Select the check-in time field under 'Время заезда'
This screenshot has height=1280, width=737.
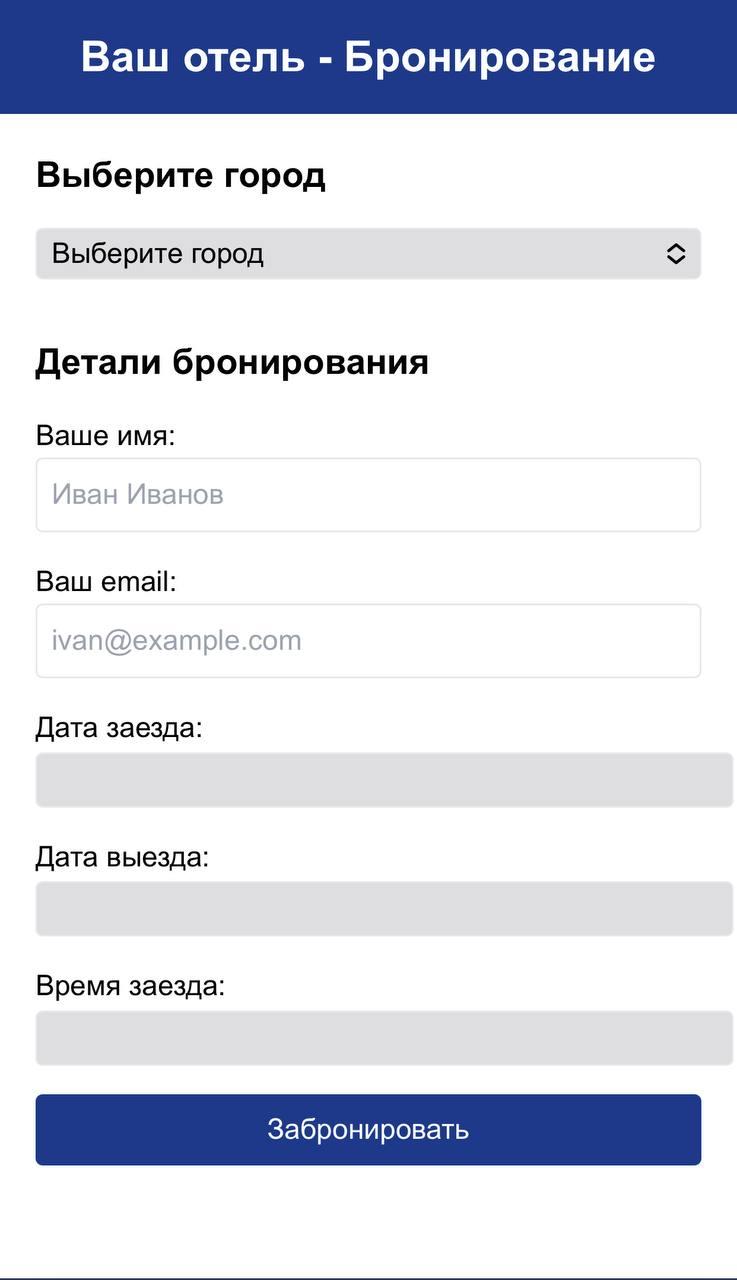[384, 1038]
